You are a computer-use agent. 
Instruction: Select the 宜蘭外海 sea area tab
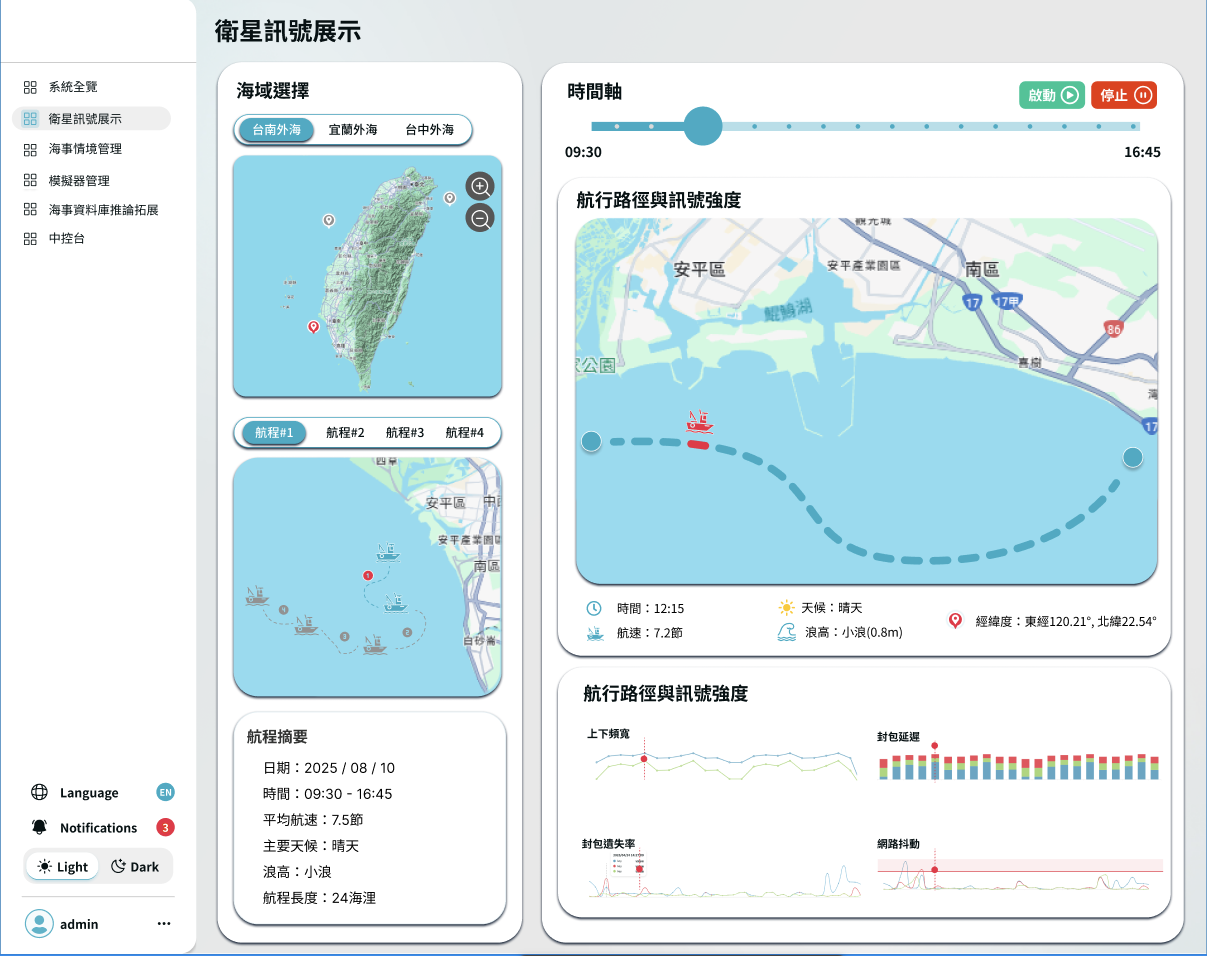tap(353, 130)
